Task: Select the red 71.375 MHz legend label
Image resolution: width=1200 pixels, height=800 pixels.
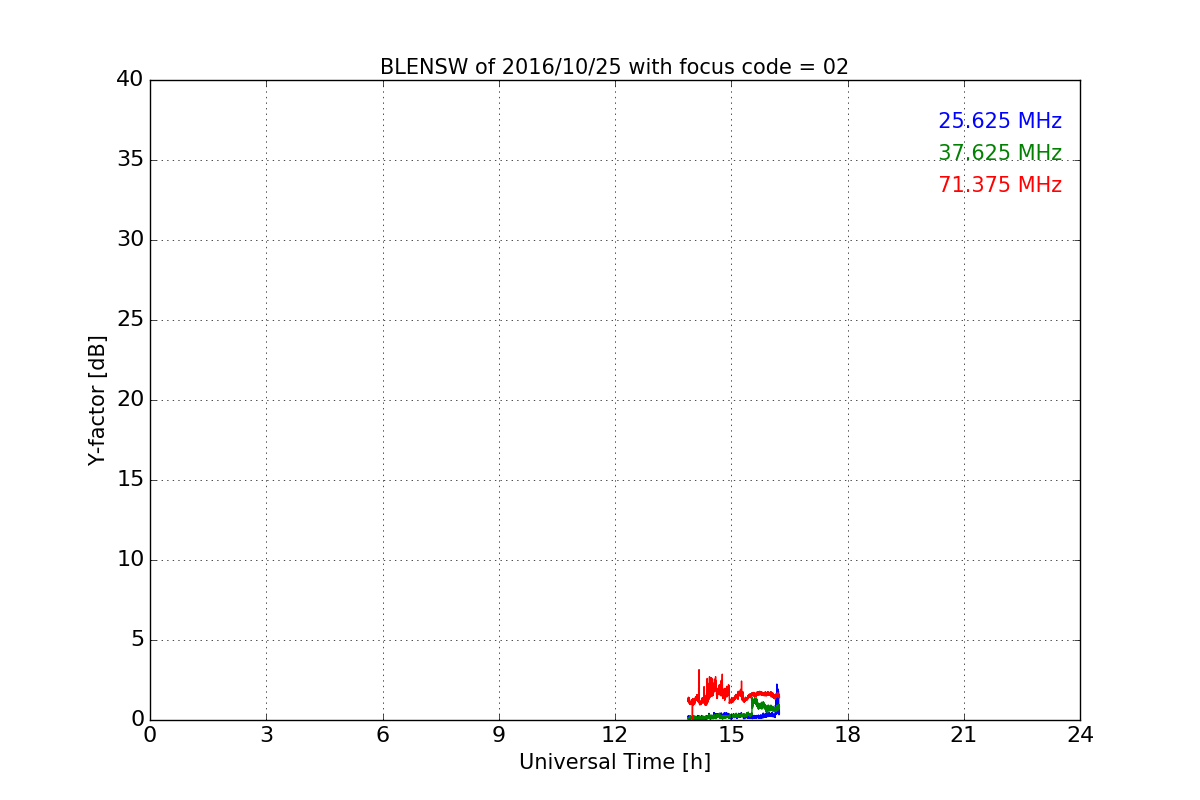Action: [x=1000, y=185]
